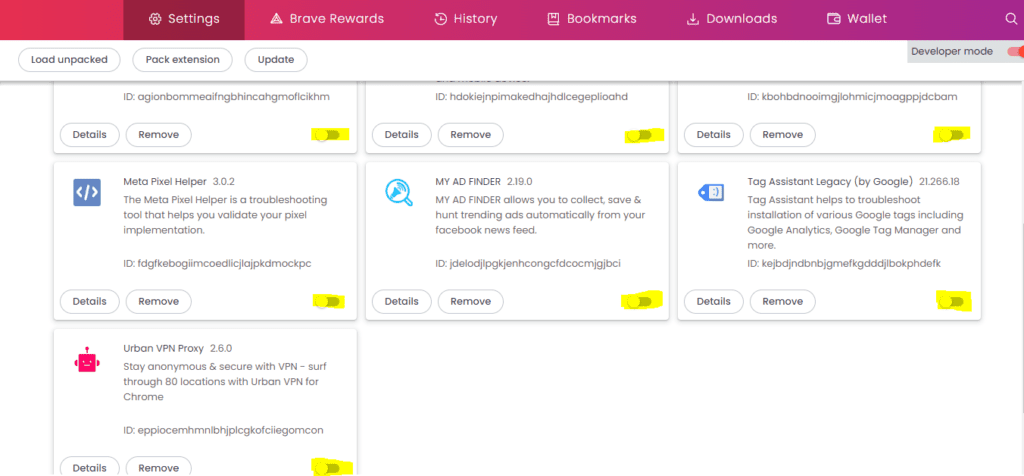Open the History tab

466,19
